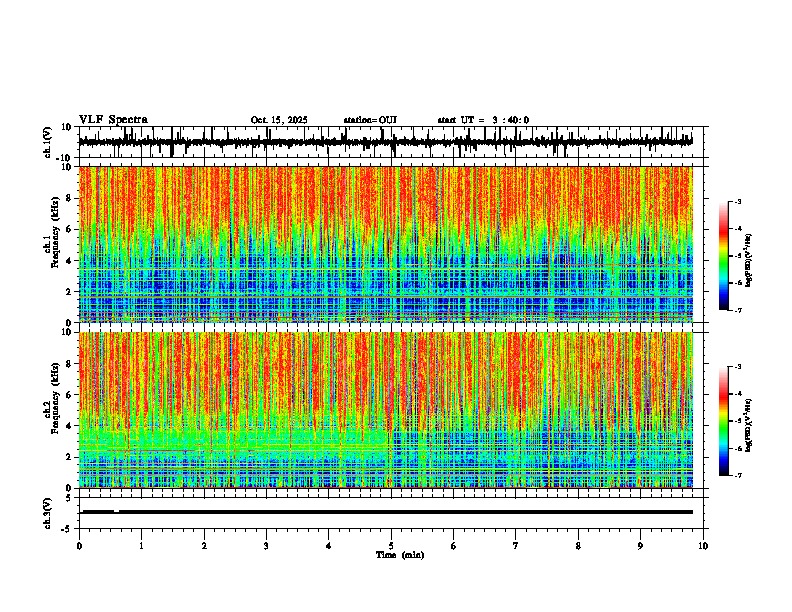Viewport: 792px width, 612px height.
Task: Click the ch.2 'Frequency (kHz)' axis label
Action: point(55,398)
